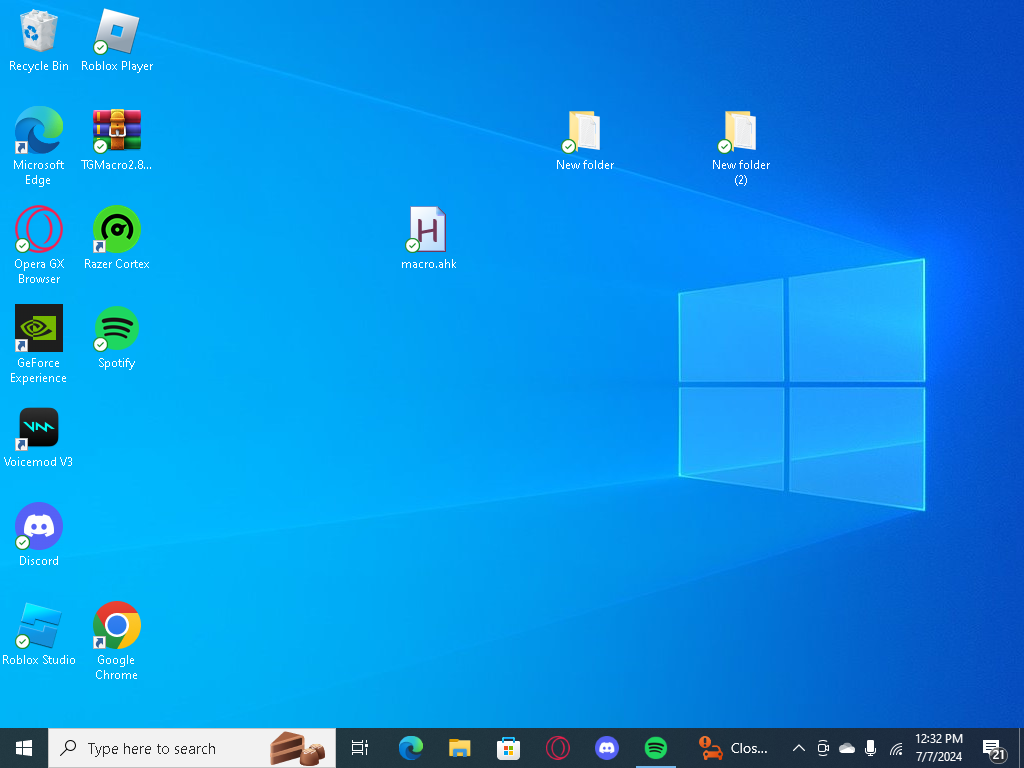This screenshot has height=768, width=1024.
Task: Select the TGMacro2.8 archive icon
Action: pyautogui.click(x=117, y=131)
